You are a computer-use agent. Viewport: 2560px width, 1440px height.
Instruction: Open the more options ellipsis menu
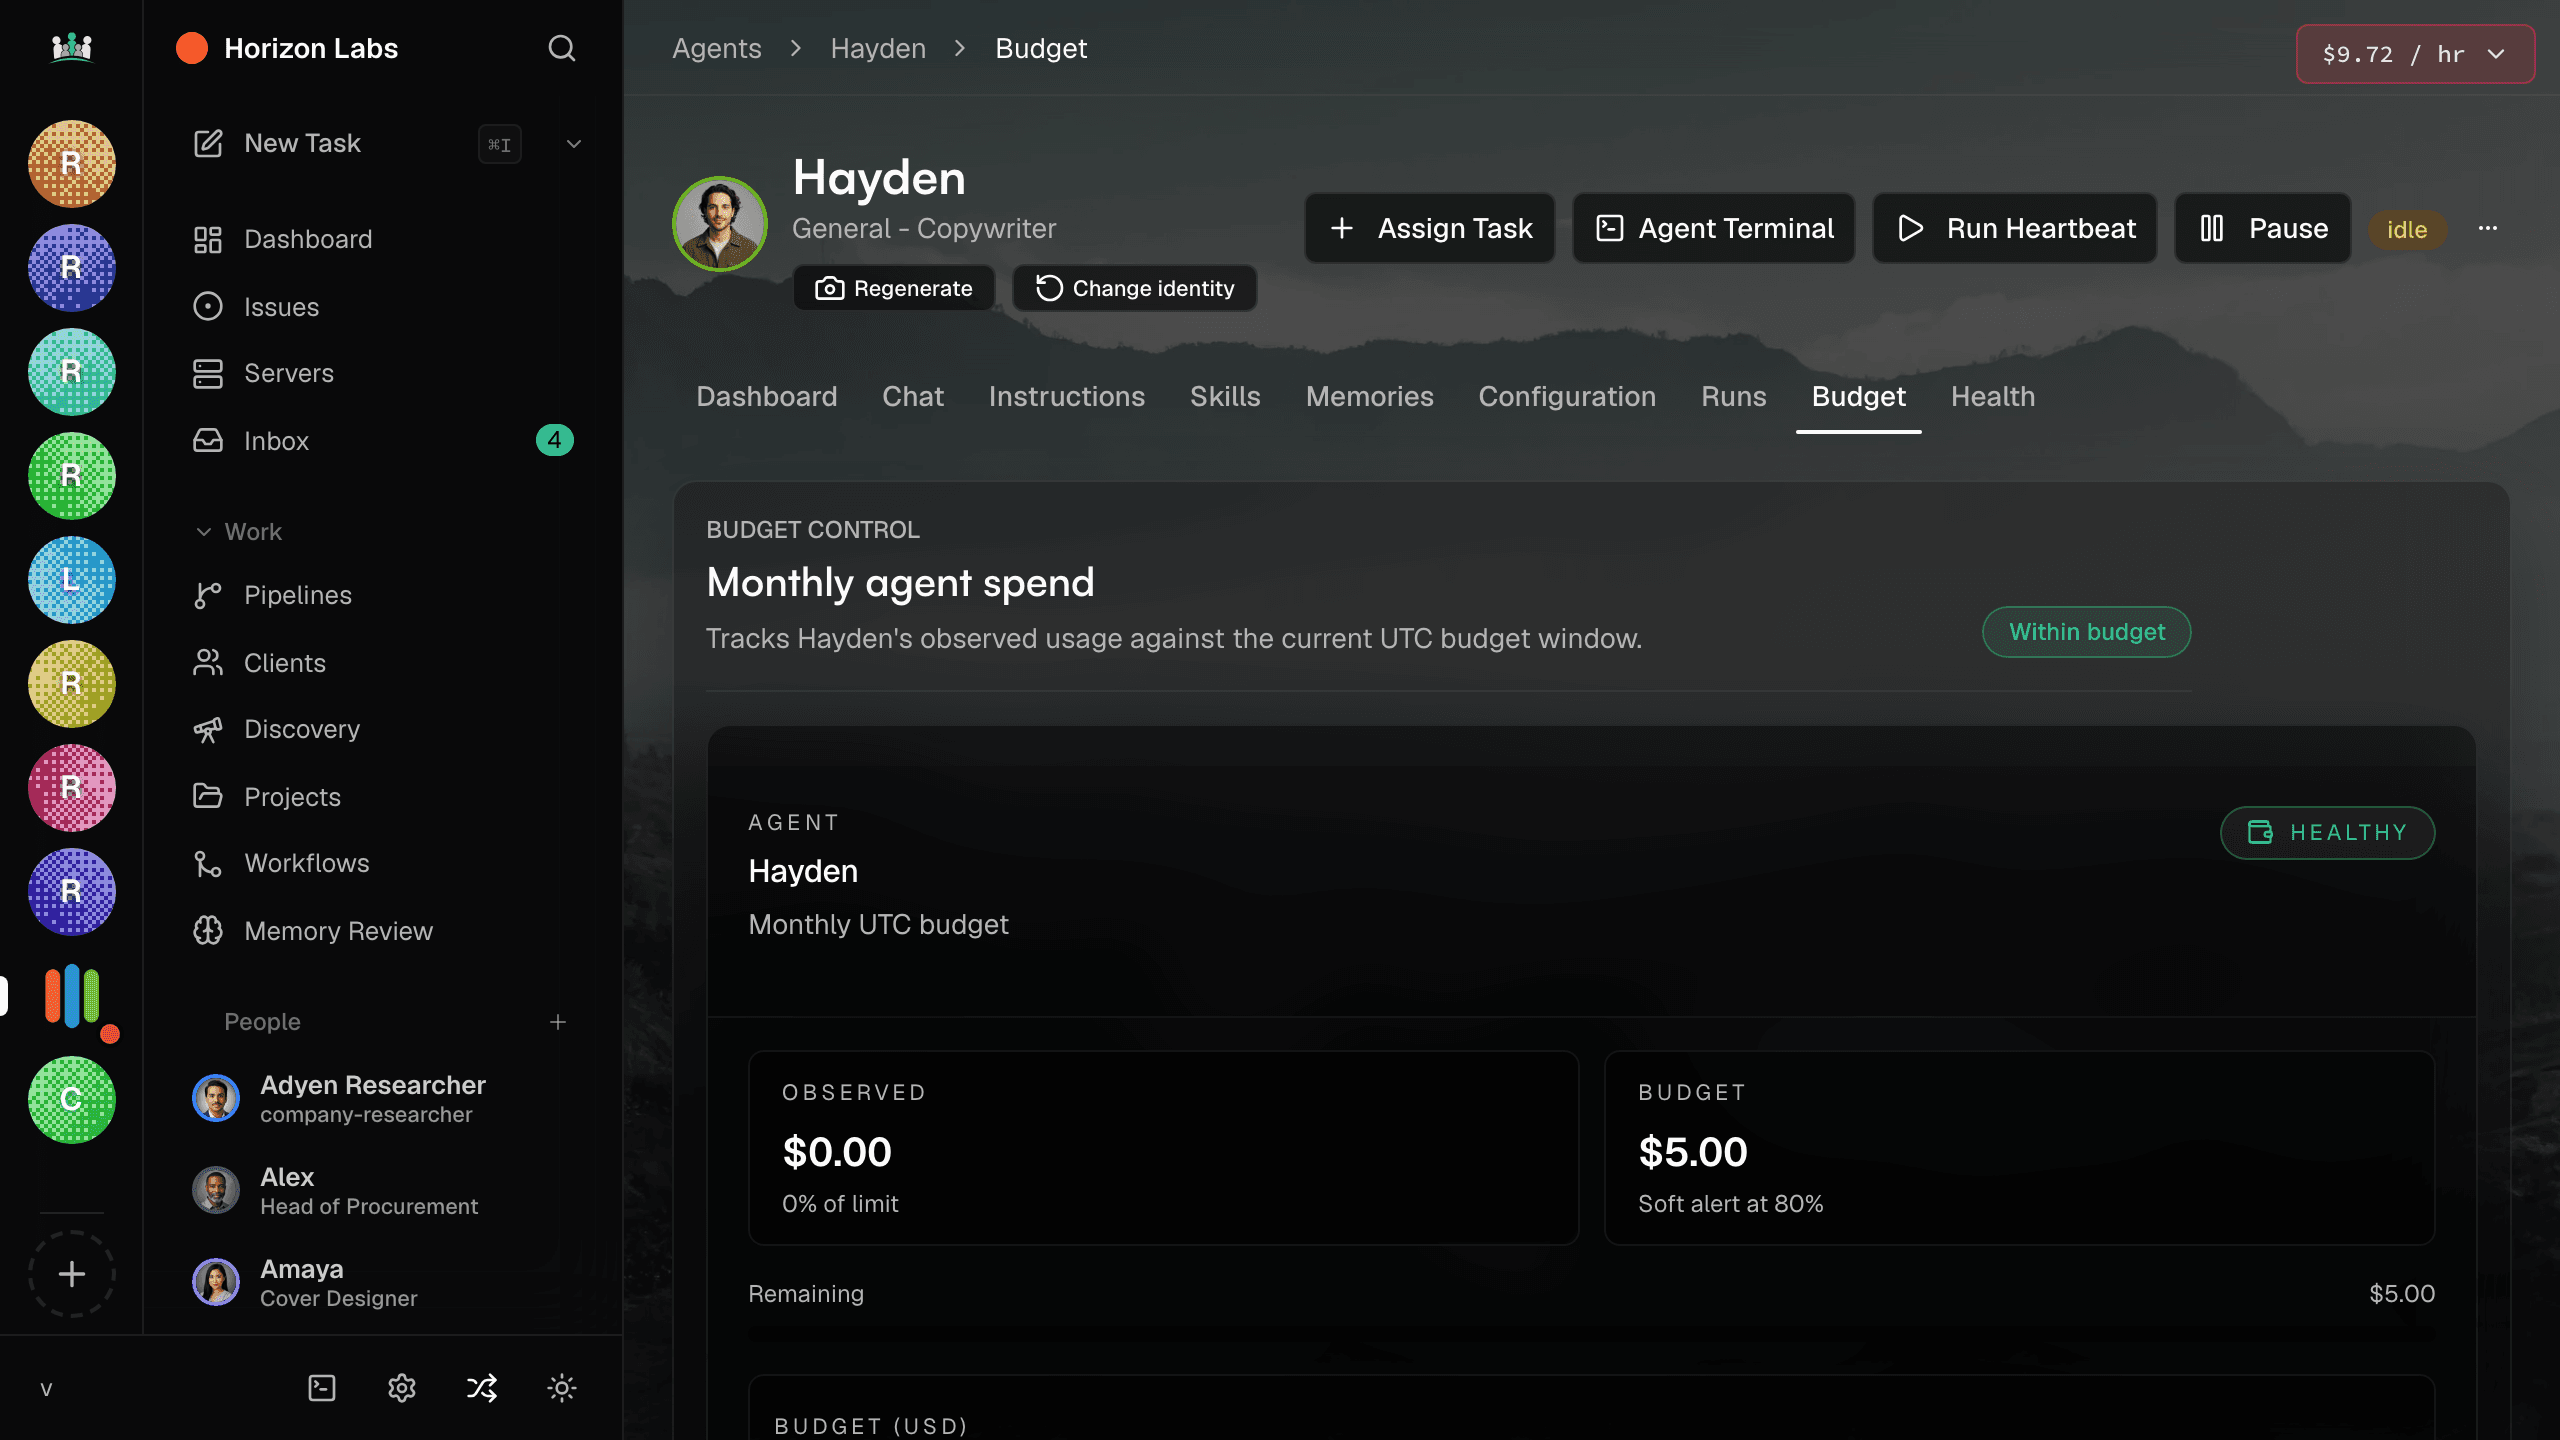pyautogui.click(x=2488, y=228)
